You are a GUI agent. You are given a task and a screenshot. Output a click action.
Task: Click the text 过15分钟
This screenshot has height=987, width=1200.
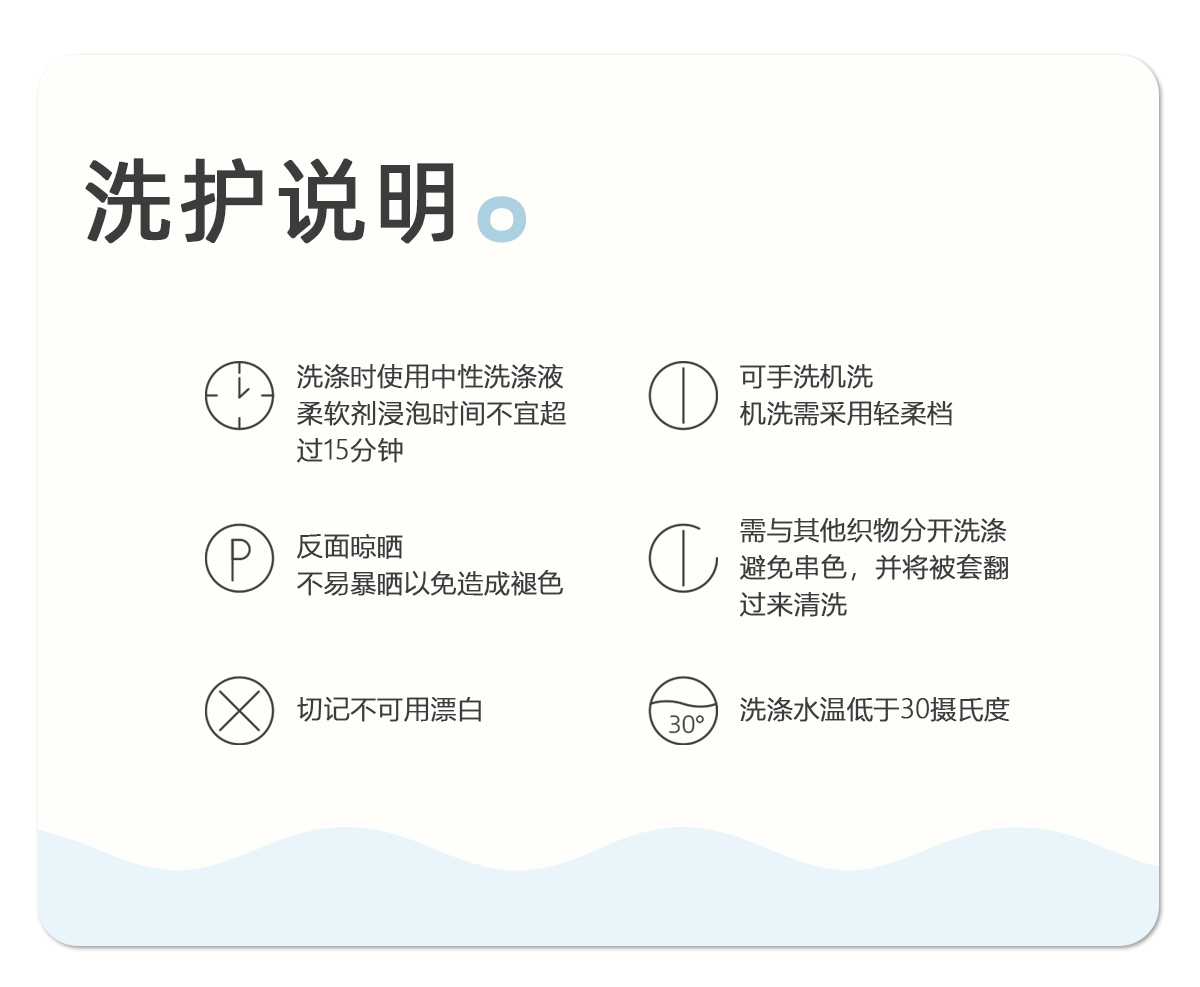pyautogui.click(x=350, y=450)
